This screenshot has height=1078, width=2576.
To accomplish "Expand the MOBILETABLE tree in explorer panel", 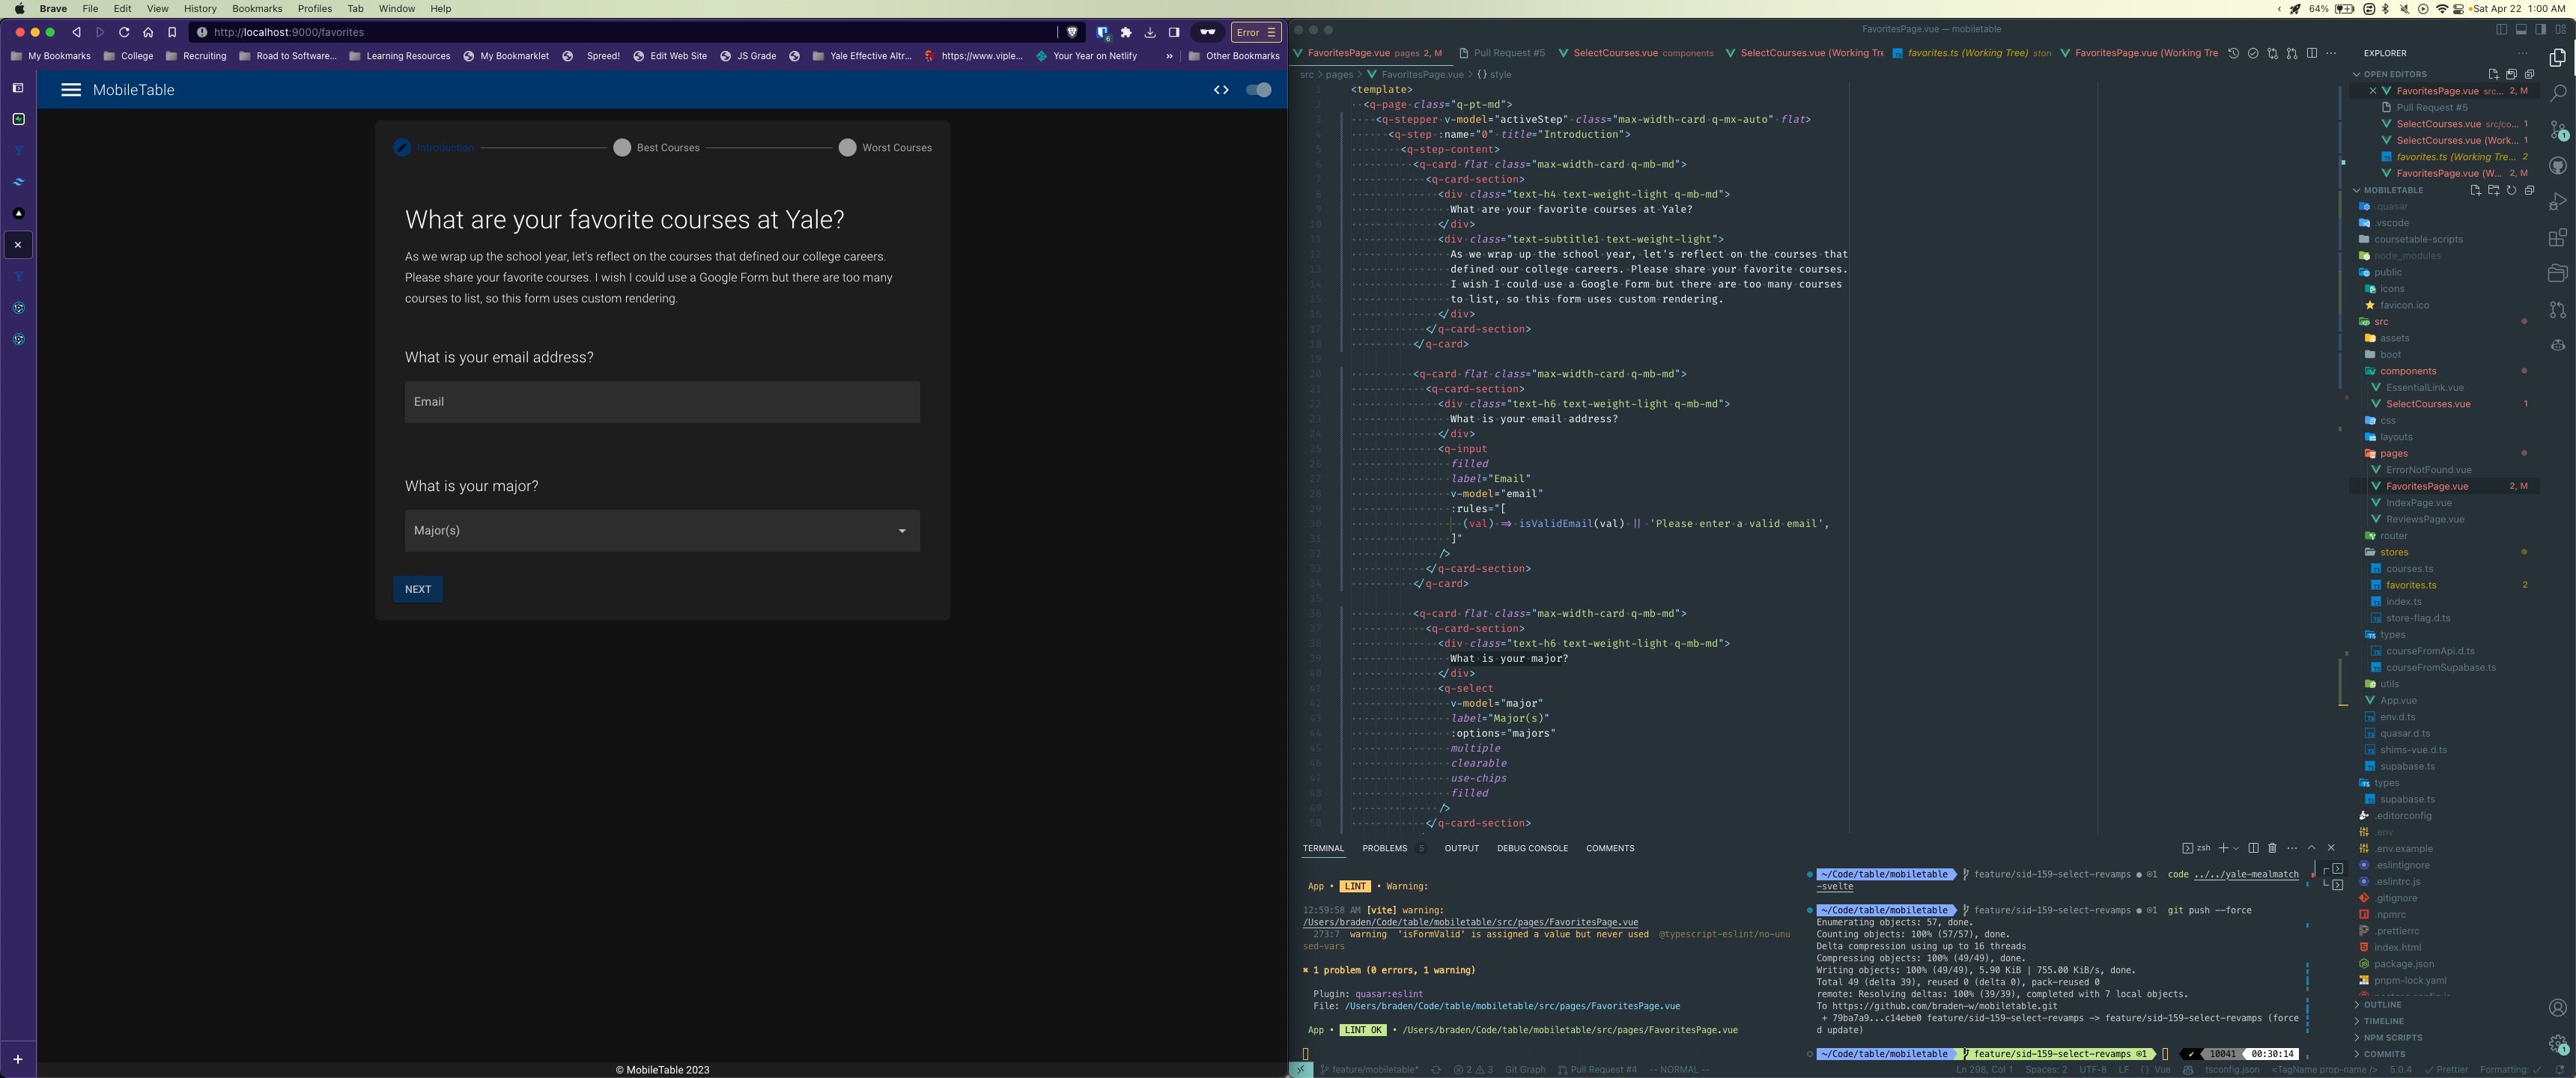I will tap(2361, 189).
